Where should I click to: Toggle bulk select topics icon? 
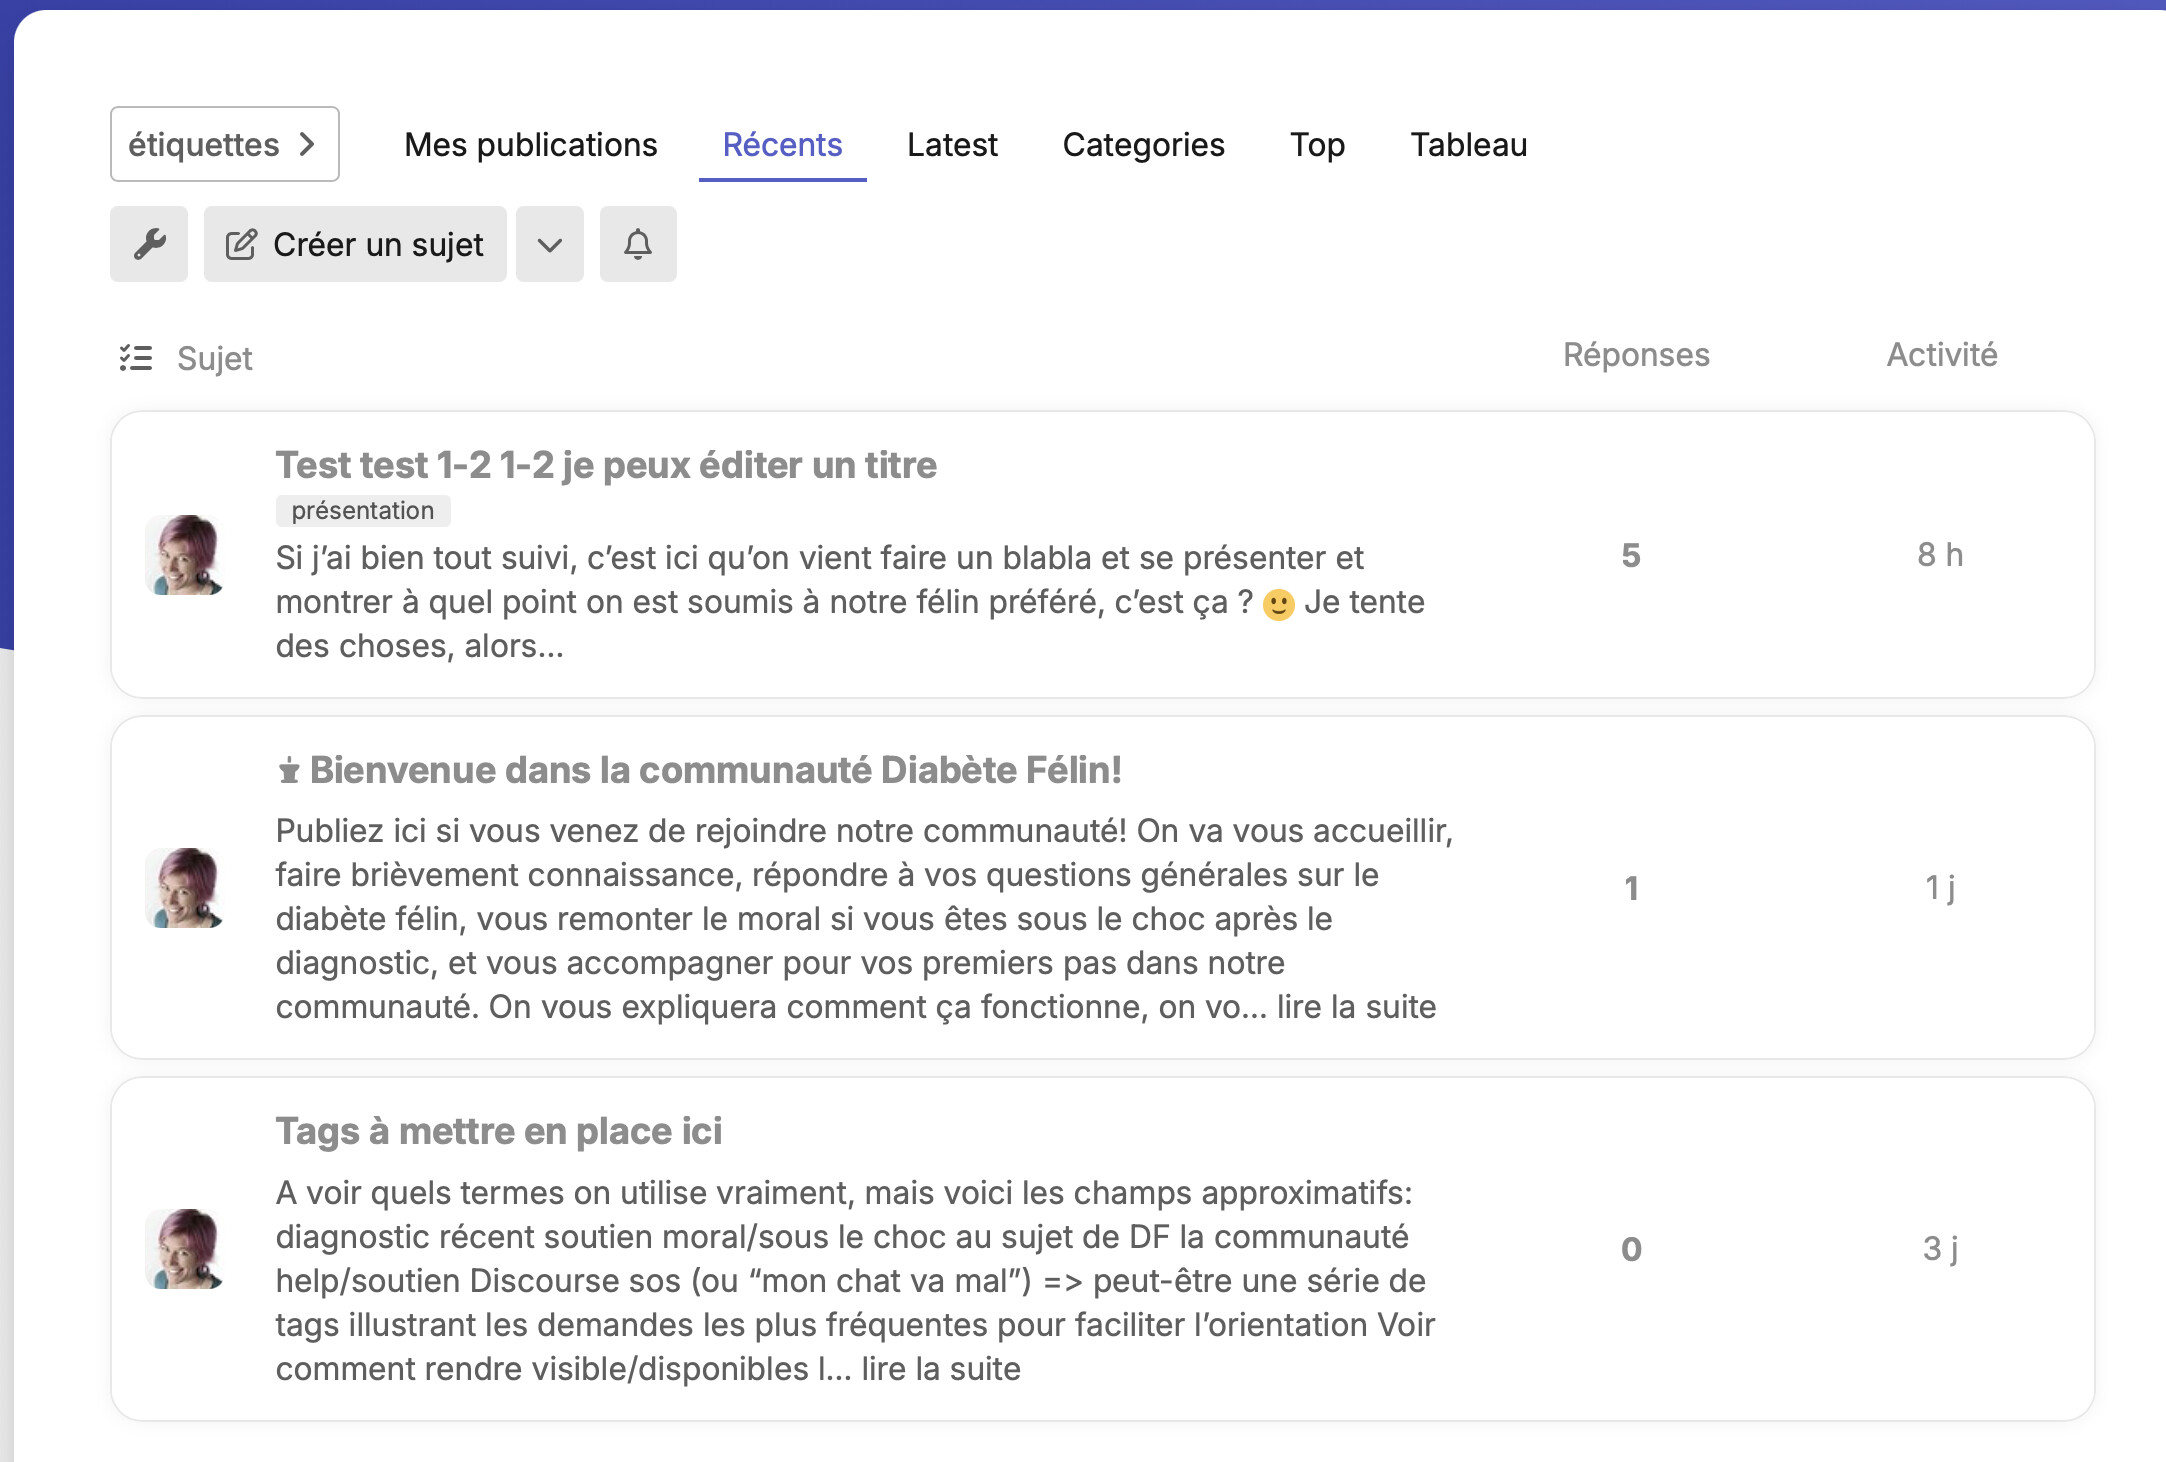point(136,358)
